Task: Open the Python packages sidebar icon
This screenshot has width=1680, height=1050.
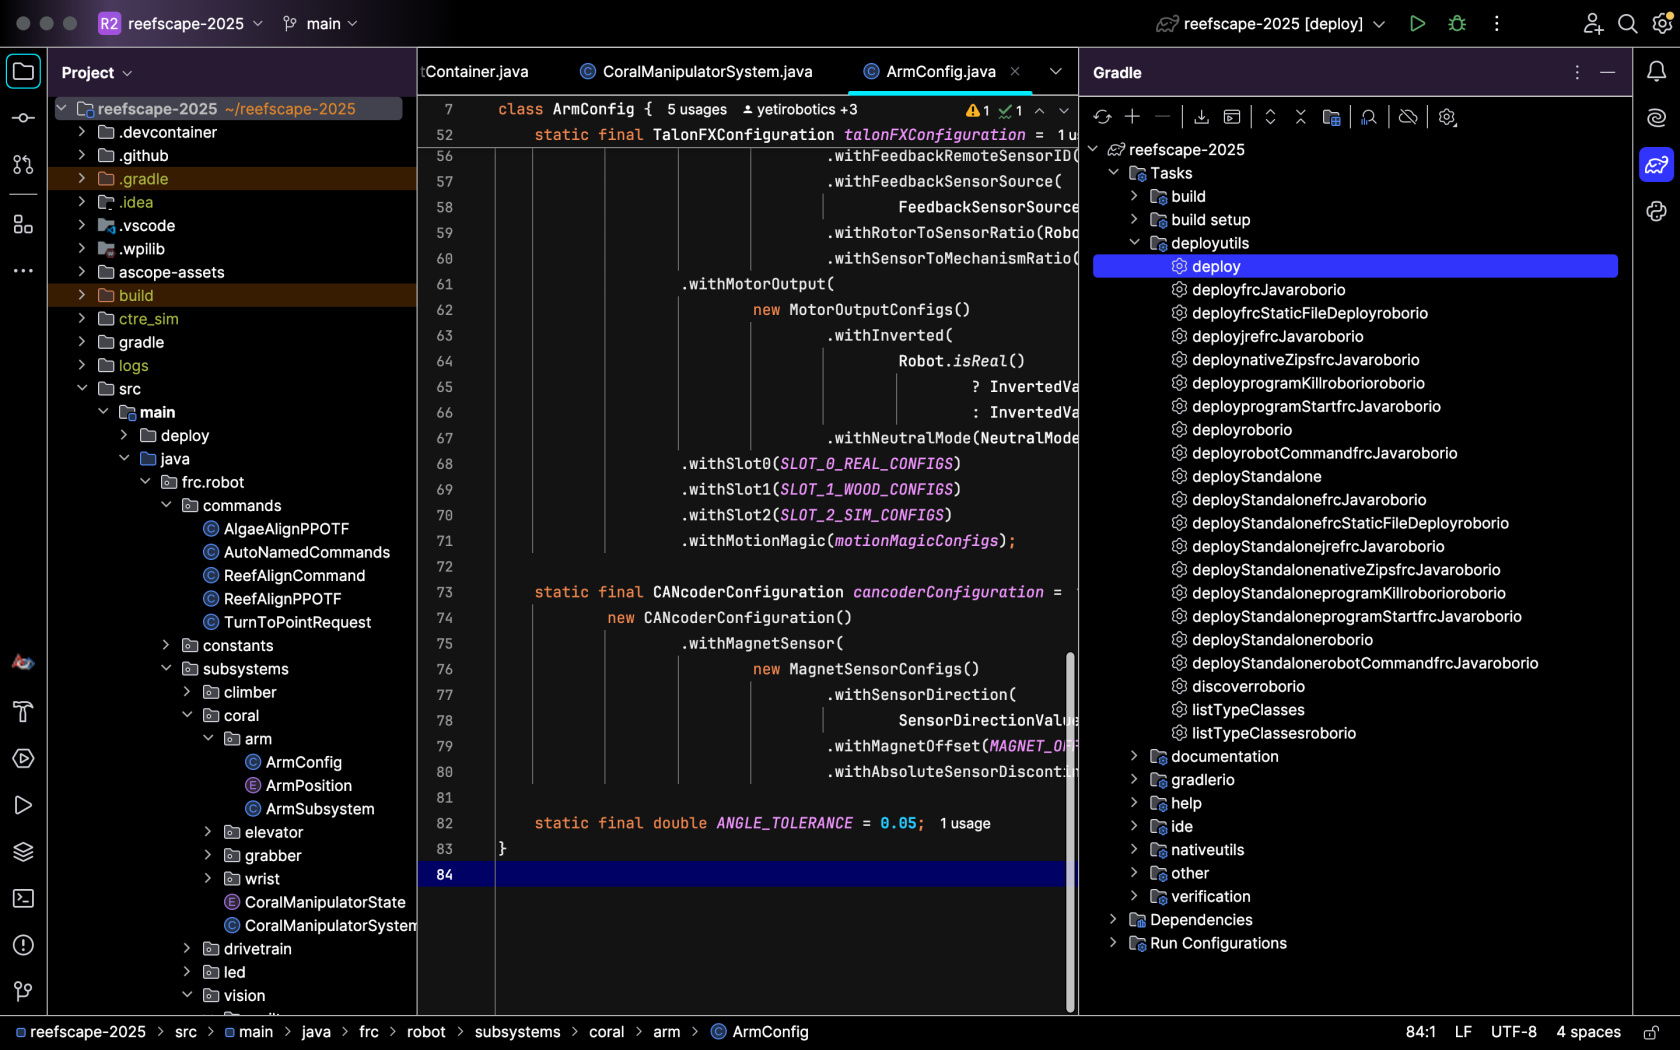Action: [x=1656, y=211]
